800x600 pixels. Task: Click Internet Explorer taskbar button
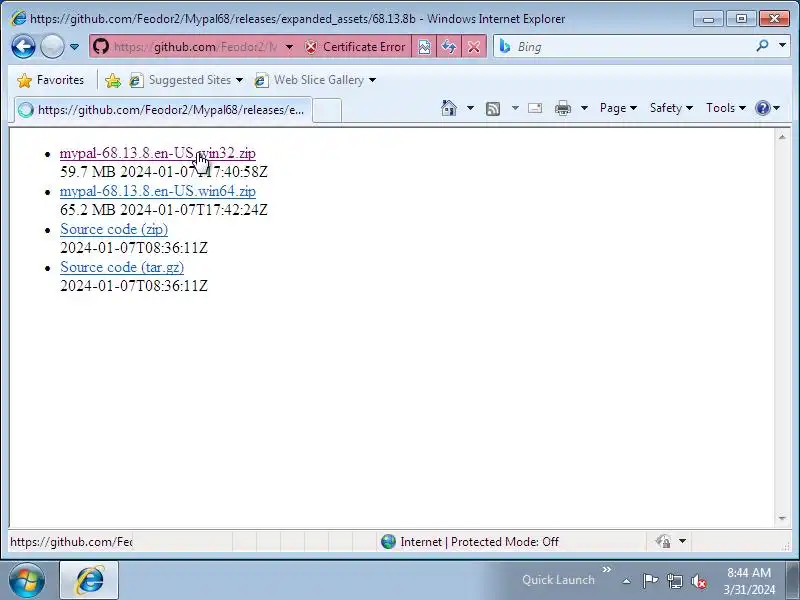pos(89,581)
